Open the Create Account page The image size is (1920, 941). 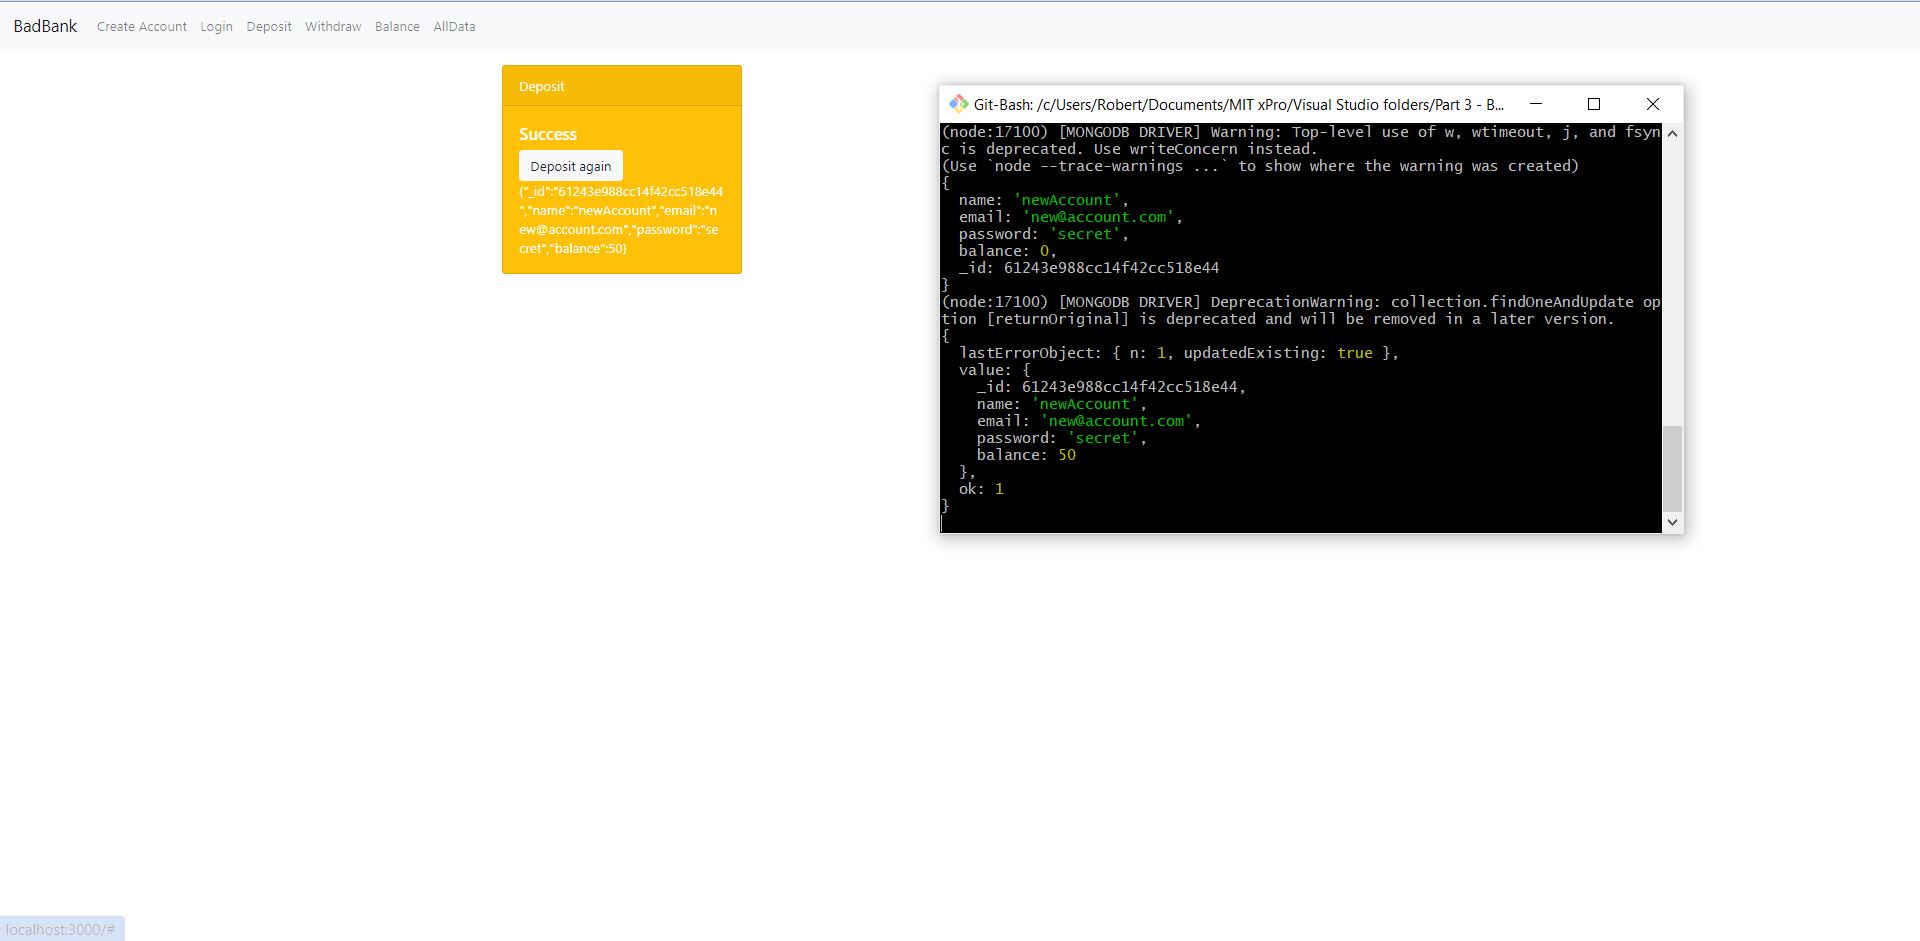(x=141, y=26)
